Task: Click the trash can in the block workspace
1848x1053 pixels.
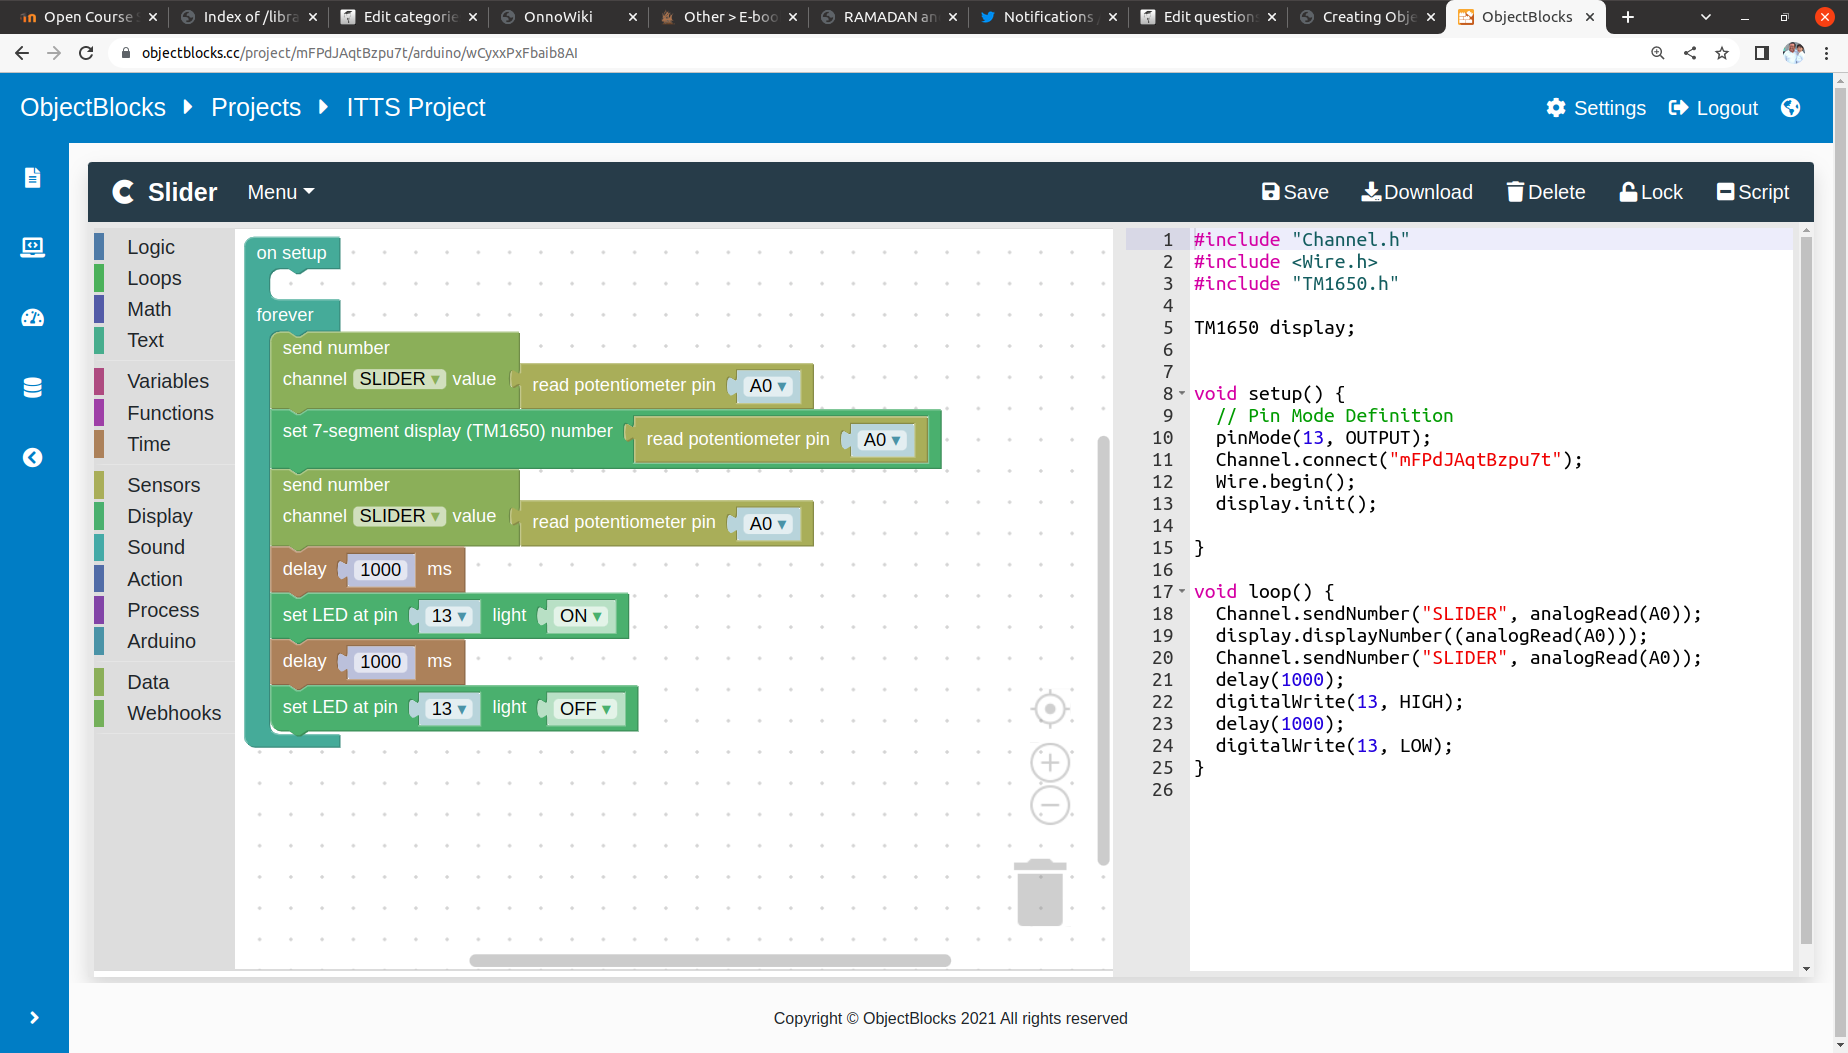Action: click(1040, 893)
